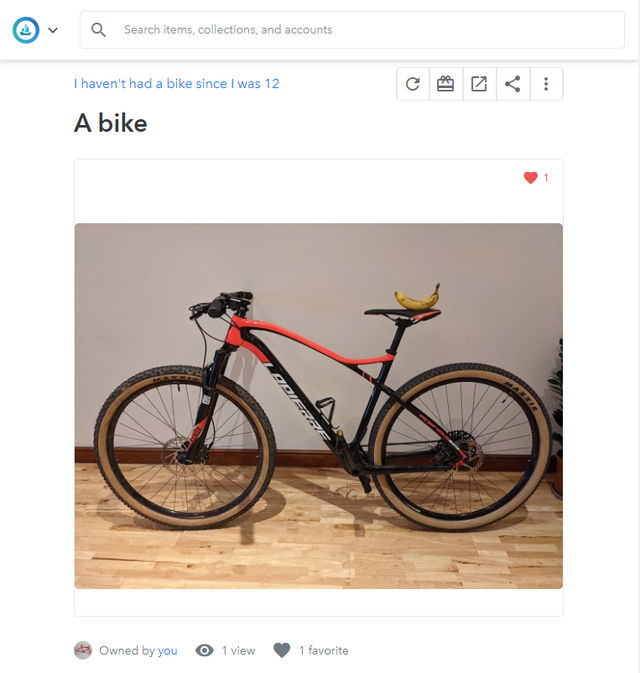The image size is (640, 673).
Task: Open the three-dot more options menu
Action: 546,84
